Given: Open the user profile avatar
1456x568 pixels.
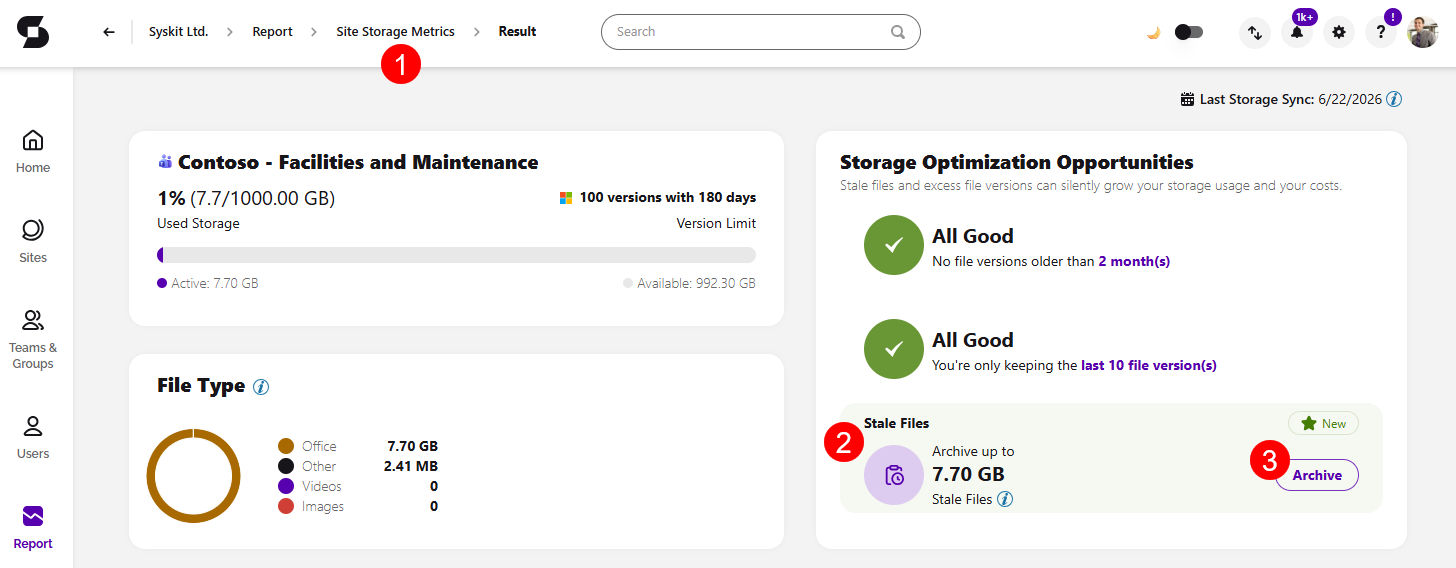Looking at the screenshot, I should pos(1422,32).
